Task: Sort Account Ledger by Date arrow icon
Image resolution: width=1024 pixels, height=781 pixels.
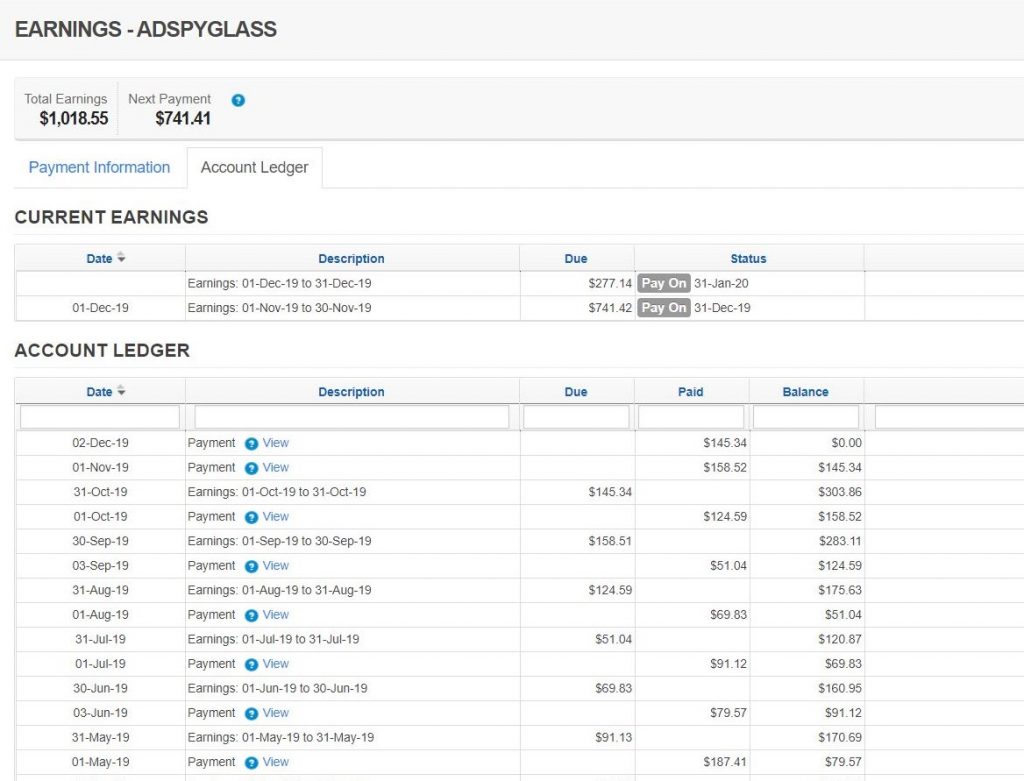Action: tap(121, 391)
